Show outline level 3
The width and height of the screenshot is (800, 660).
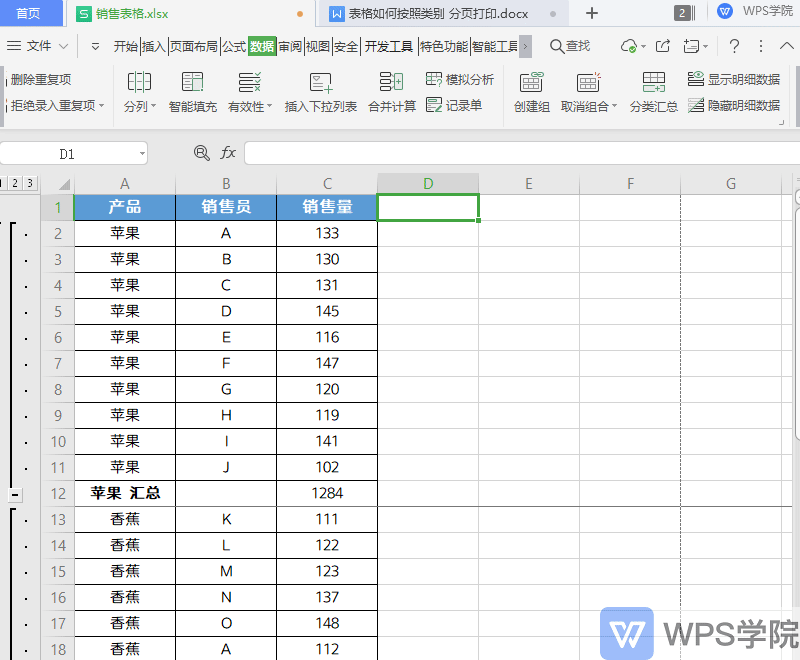[x=30, y=183]
